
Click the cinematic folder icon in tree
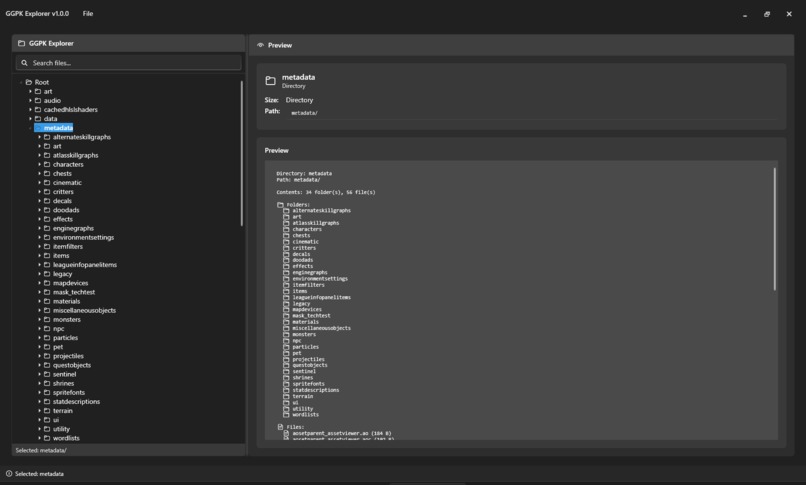(x=47, y=182)
